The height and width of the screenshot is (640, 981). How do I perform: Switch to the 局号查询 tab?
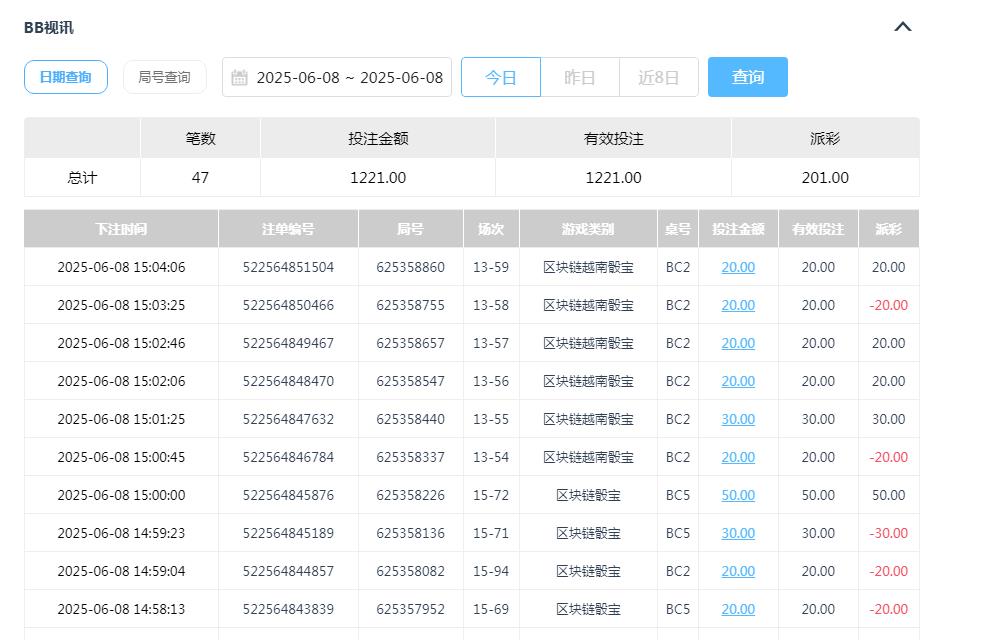click(164, 77)
